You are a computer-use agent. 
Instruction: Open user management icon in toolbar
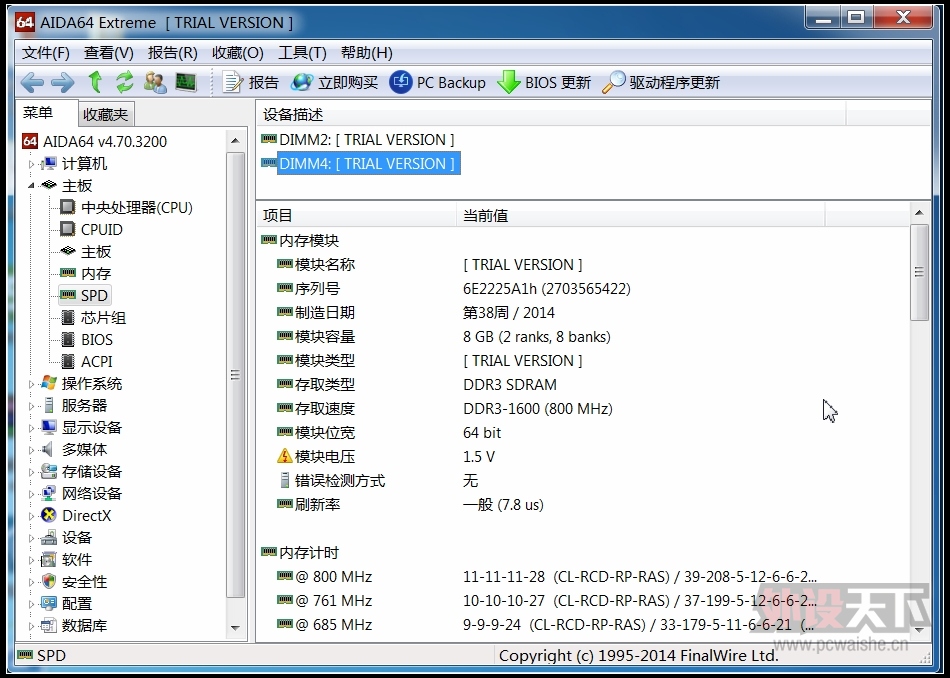click(155, 82)
